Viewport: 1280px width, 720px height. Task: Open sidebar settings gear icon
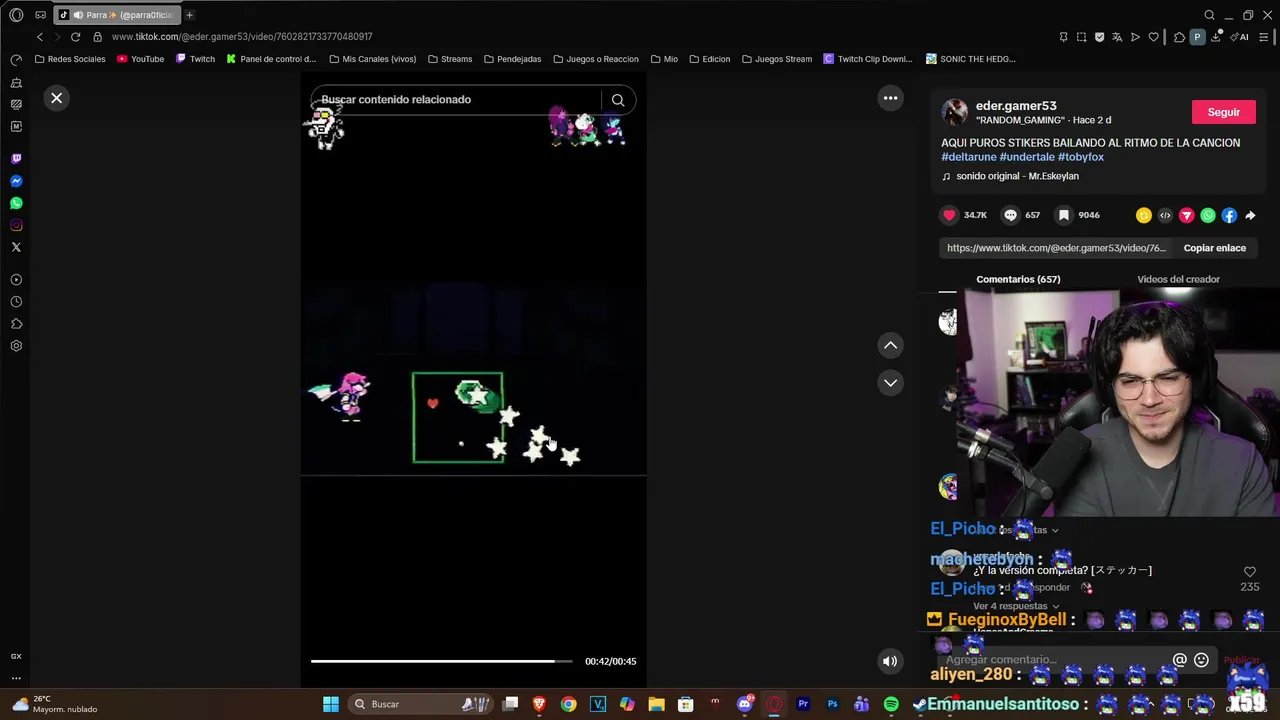[x=16, y=346]
